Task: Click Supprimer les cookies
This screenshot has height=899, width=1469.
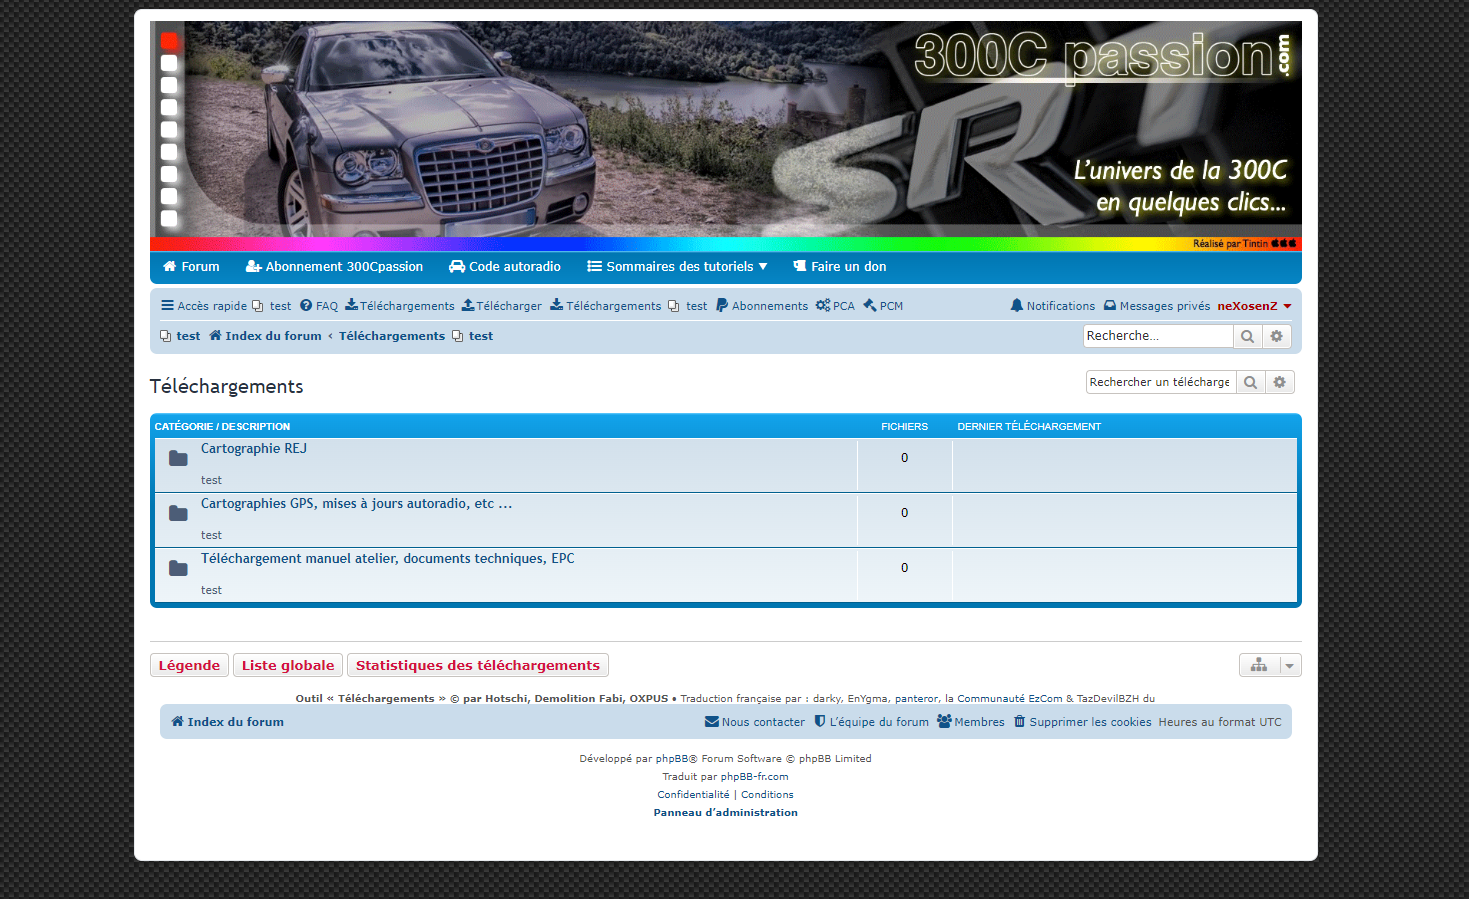Action: point(1083,722)
